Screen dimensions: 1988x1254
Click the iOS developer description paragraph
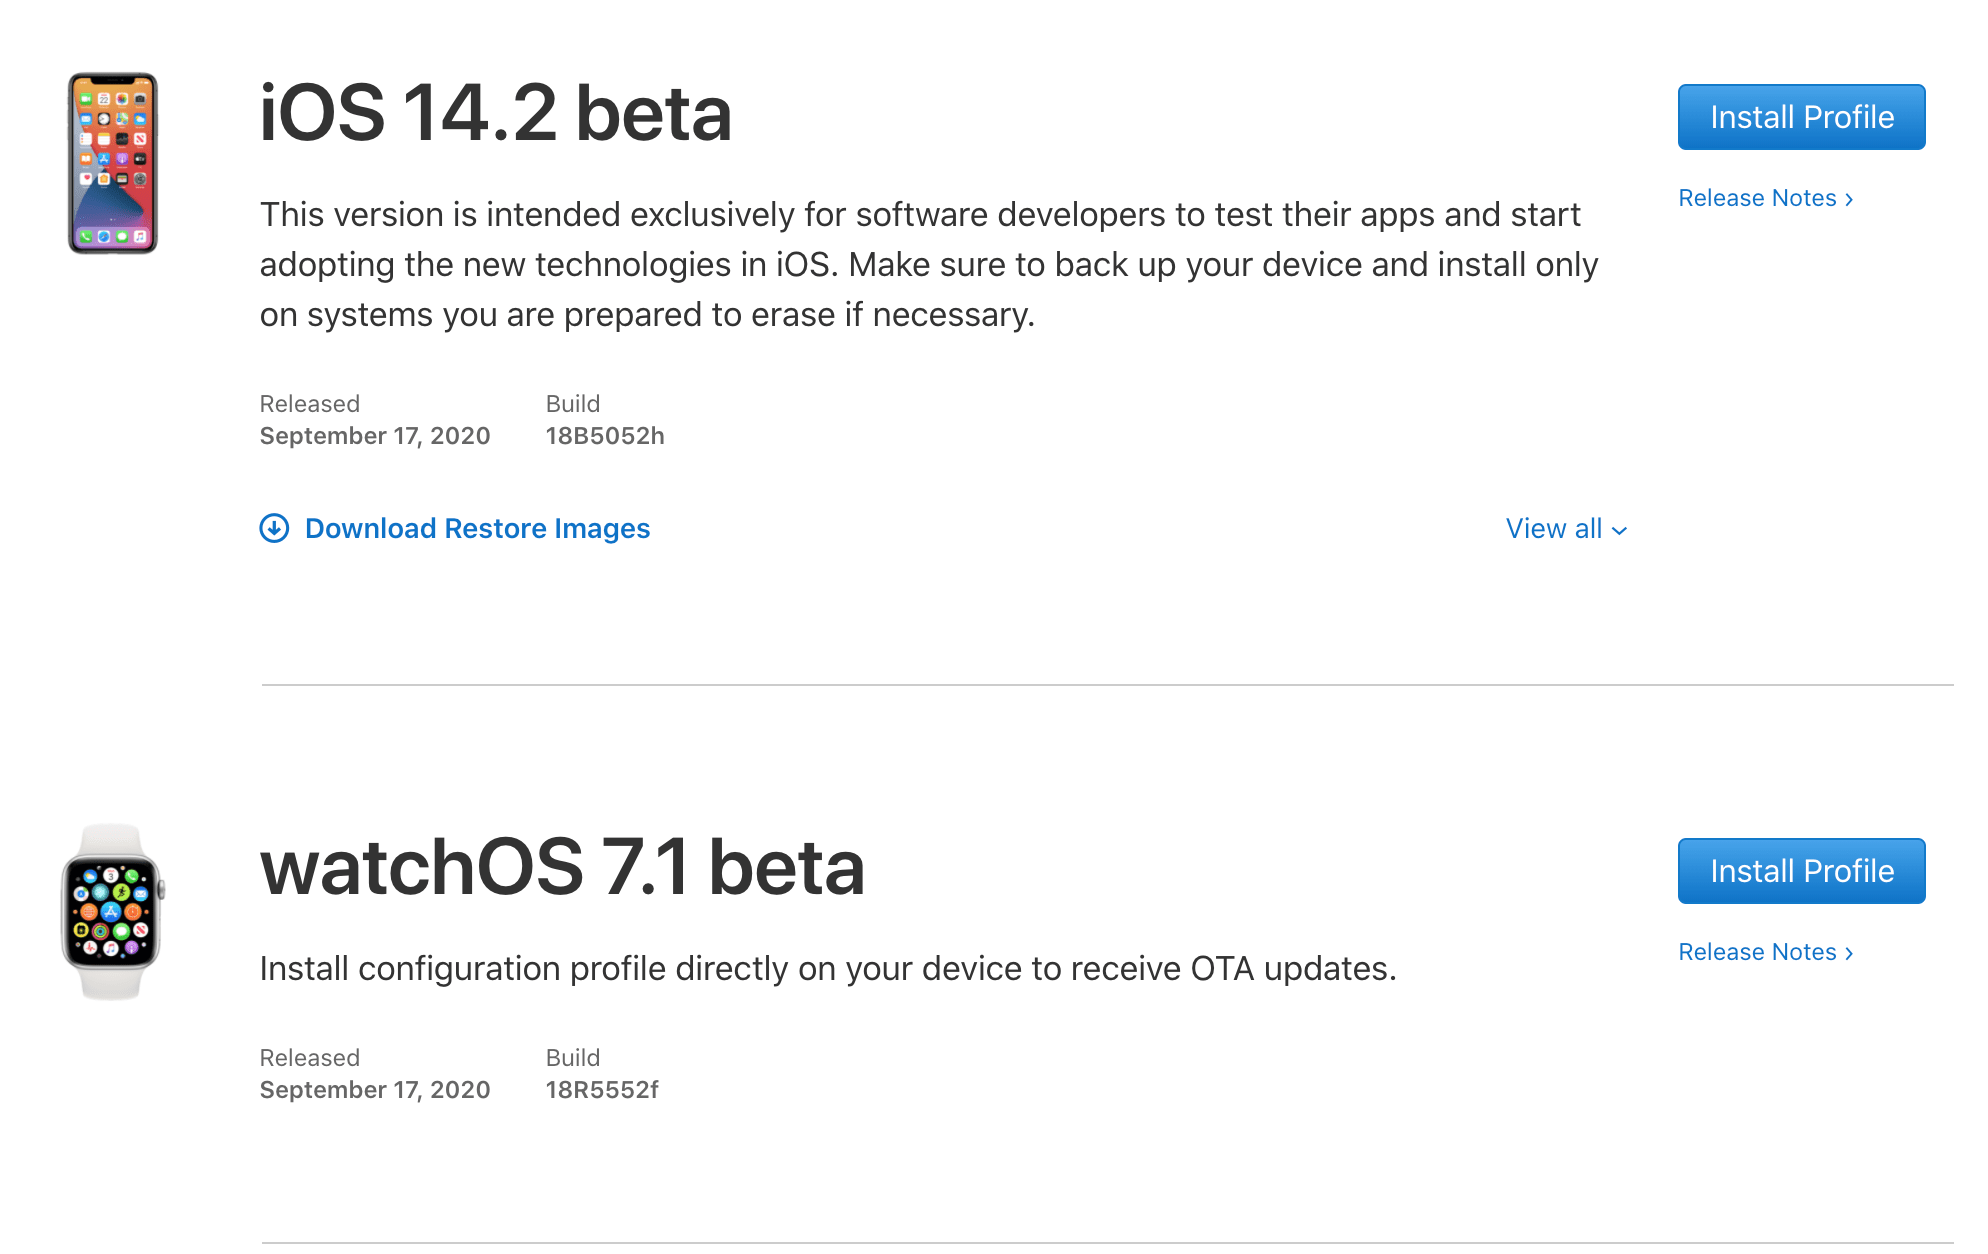929,265
